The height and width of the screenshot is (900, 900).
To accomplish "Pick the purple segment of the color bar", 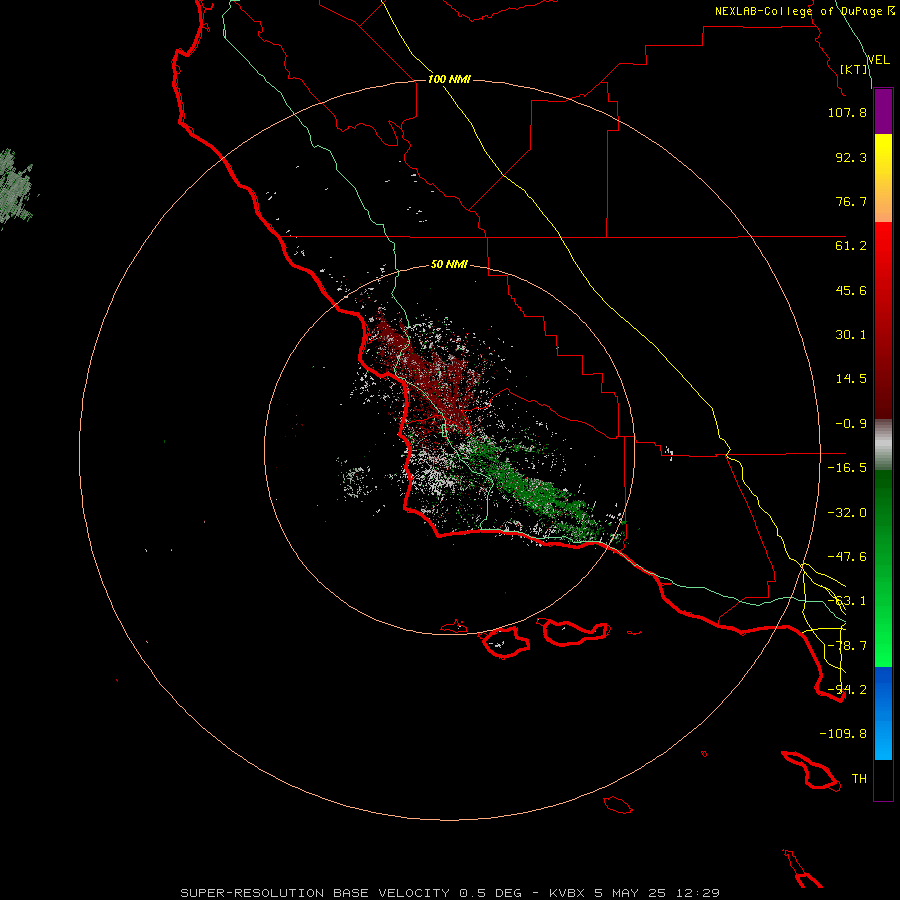I will pos(883,111).
